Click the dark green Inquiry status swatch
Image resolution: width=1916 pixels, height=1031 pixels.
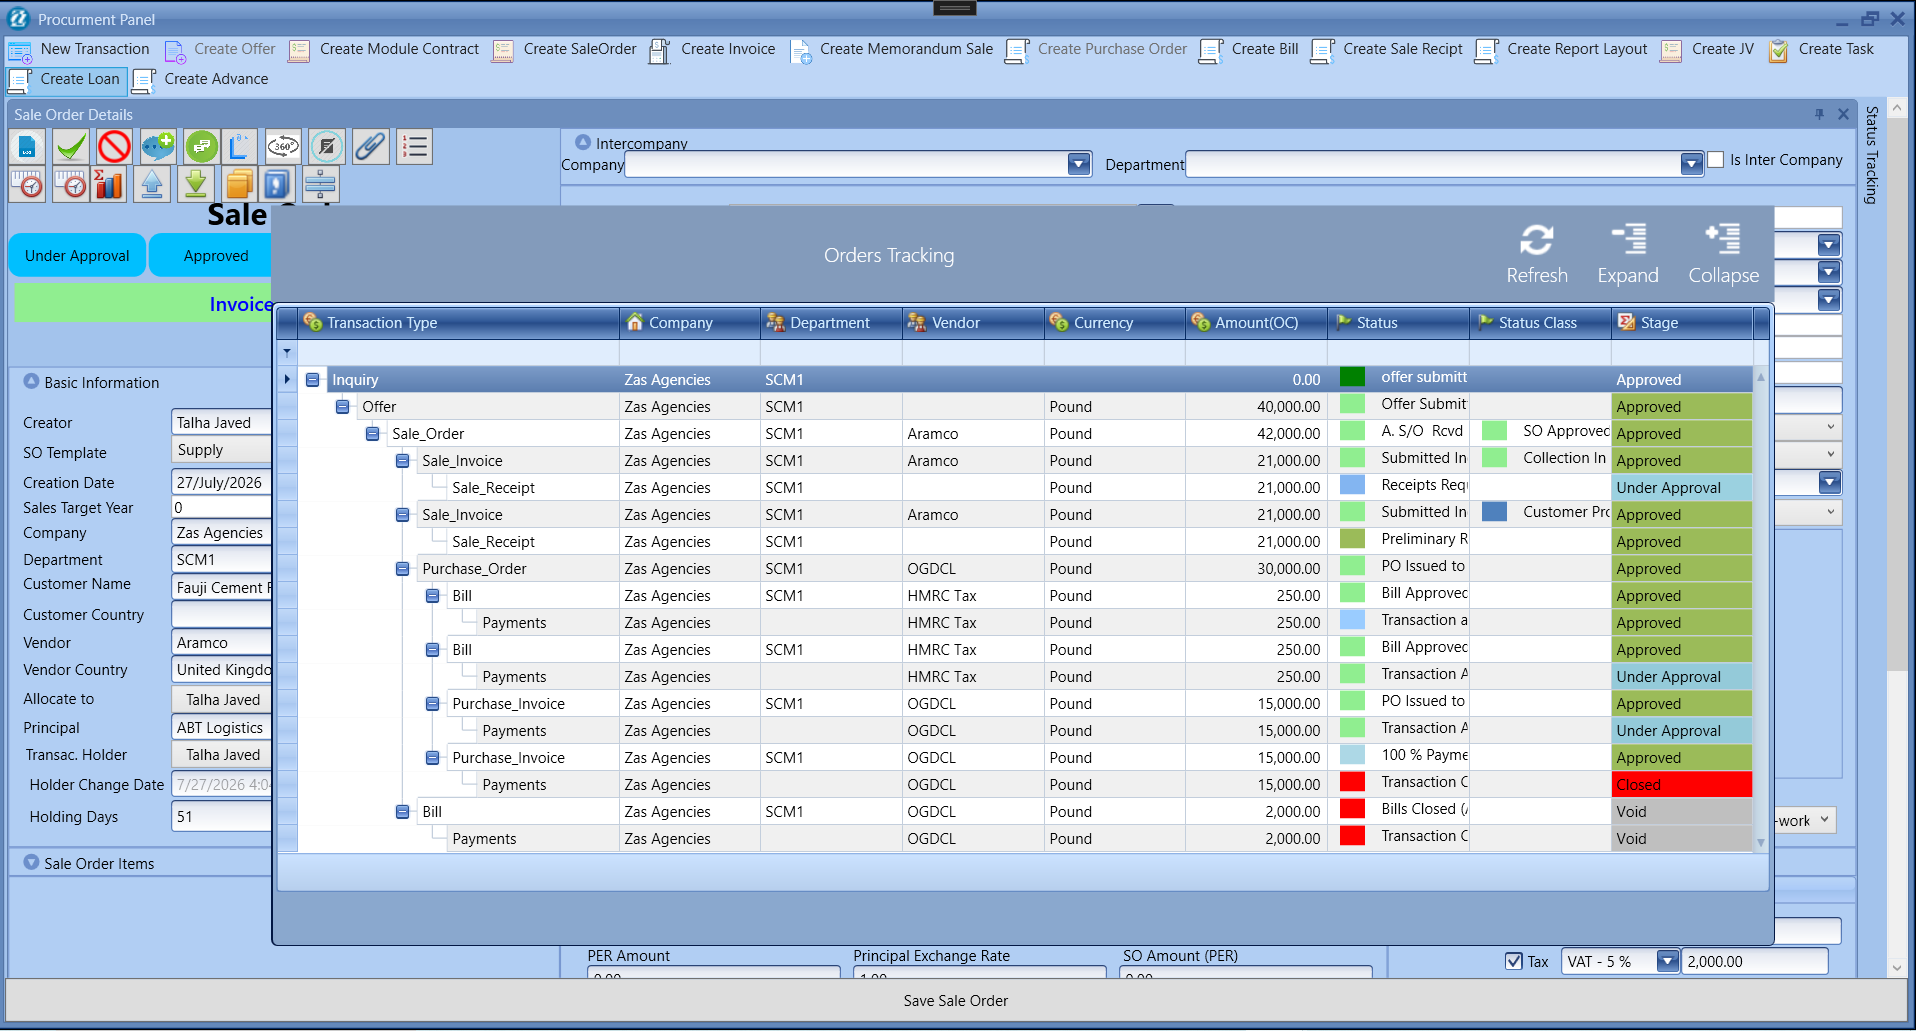[1352, 377]
